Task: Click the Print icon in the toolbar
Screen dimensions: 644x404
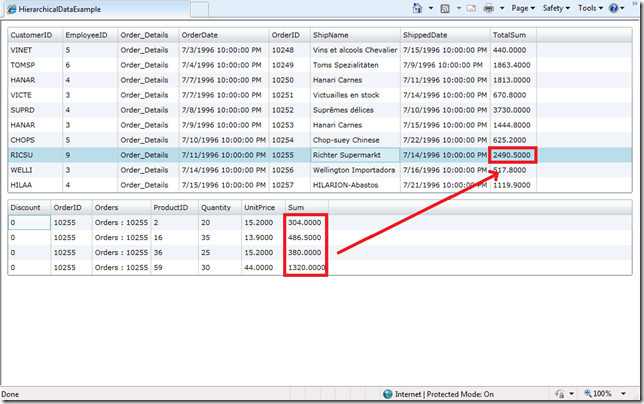Action: (488, 8)
